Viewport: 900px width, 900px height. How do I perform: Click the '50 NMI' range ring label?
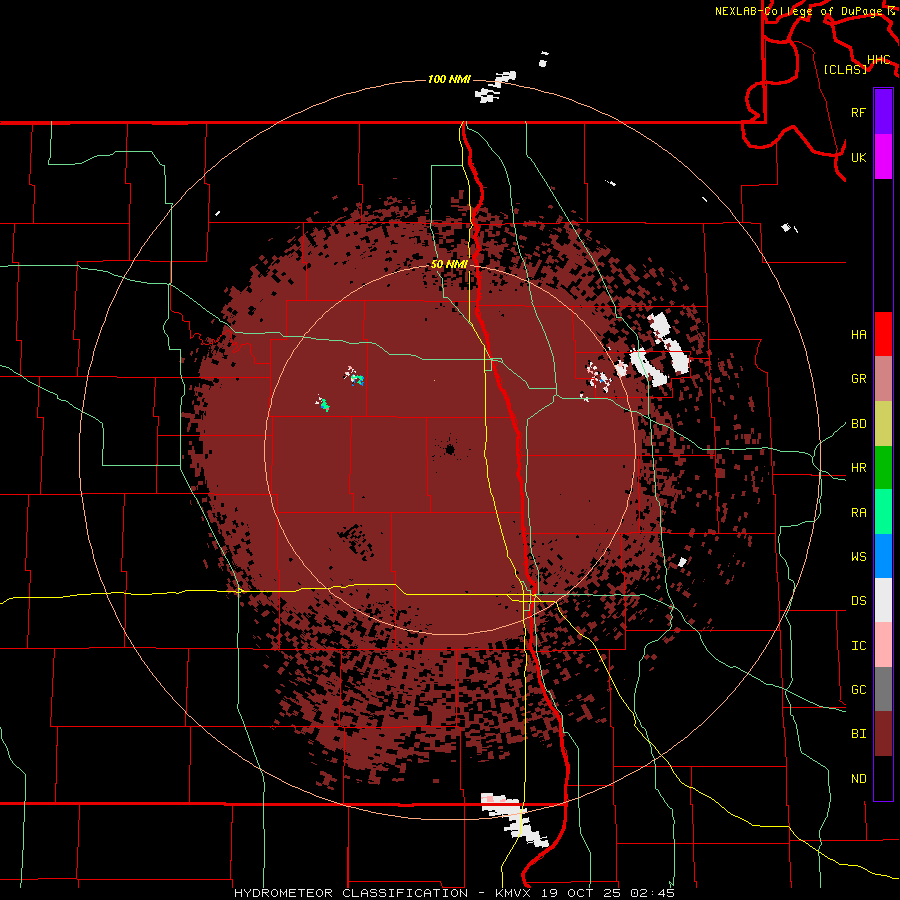pyautogui.click(x=449, y=265)
